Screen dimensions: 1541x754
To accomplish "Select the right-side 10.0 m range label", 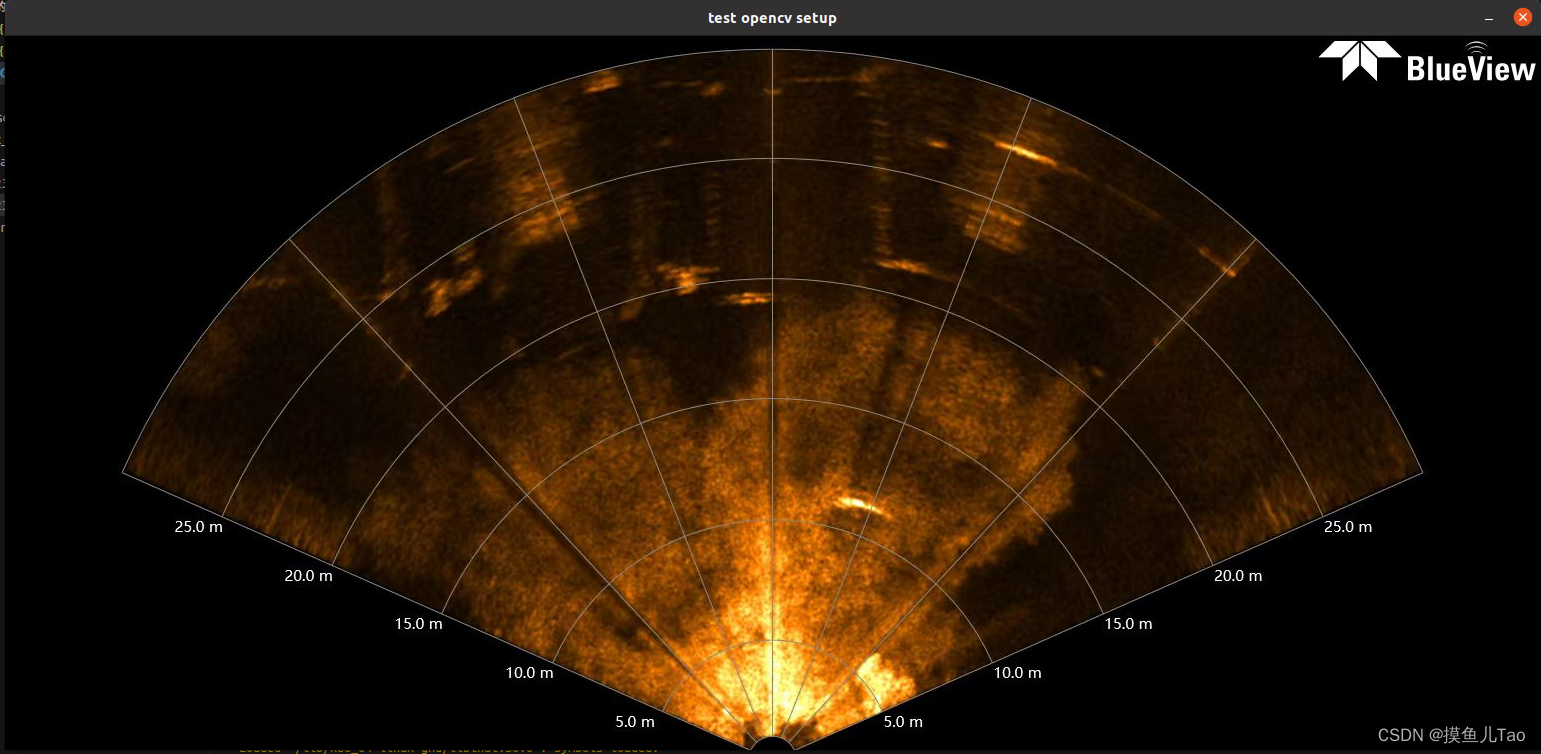I will coord(1017,673).
